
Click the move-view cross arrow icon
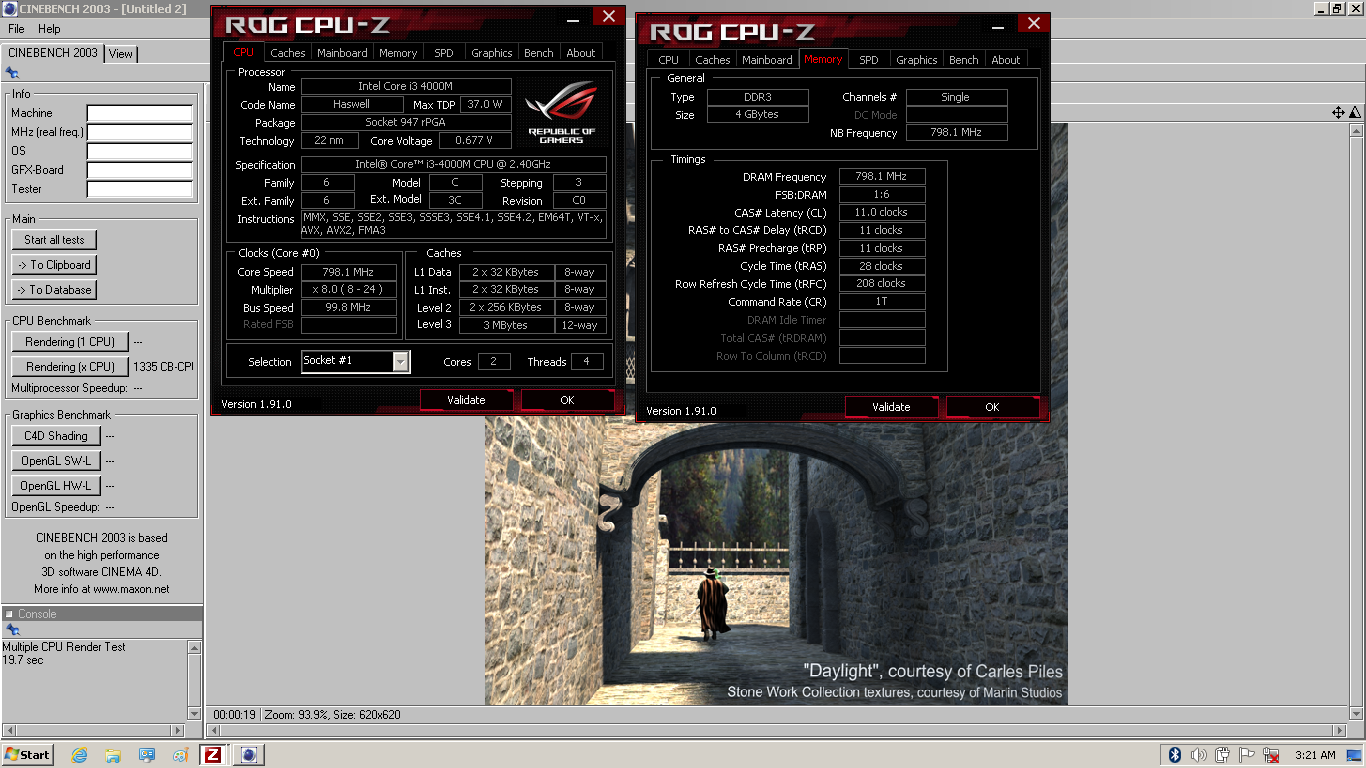[1338, 113]
